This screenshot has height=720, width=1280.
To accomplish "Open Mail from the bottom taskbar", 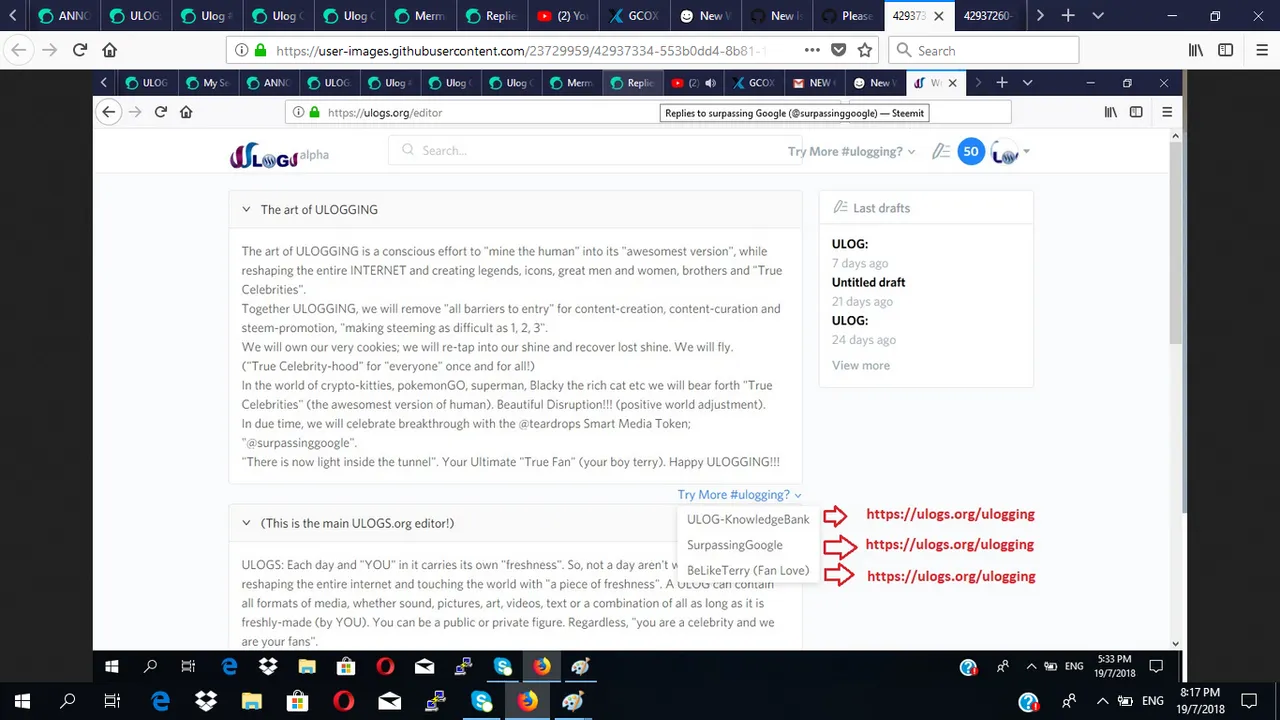I will coord(390,702).
